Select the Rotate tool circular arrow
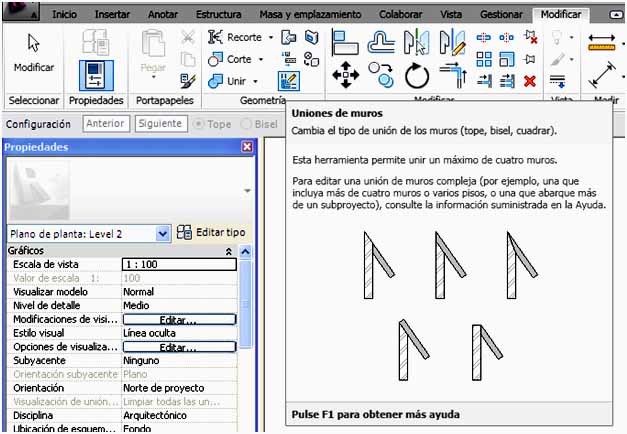The image size is (627, 434). (416, 75)
